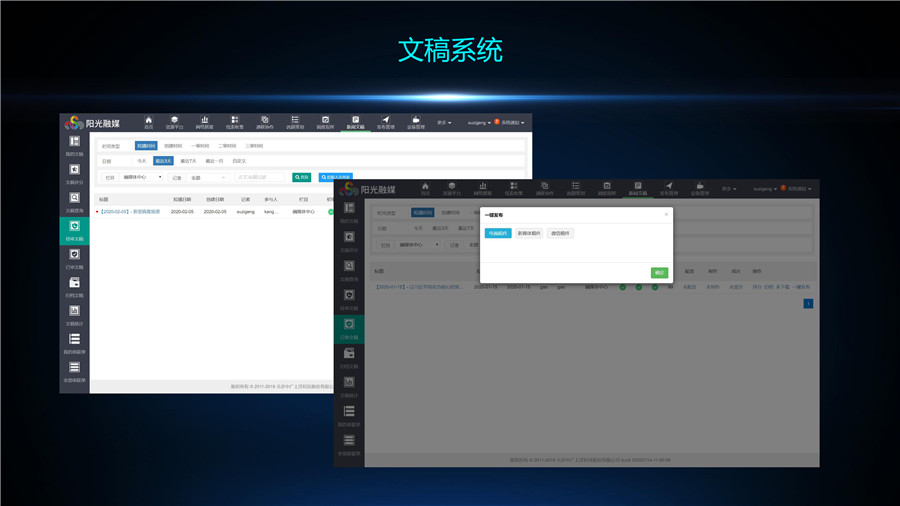The height and width of the screenshot is (506, 900).
Task: Click 文稿统计 icon in left window sidebar
Action: [x=74, y=315]
